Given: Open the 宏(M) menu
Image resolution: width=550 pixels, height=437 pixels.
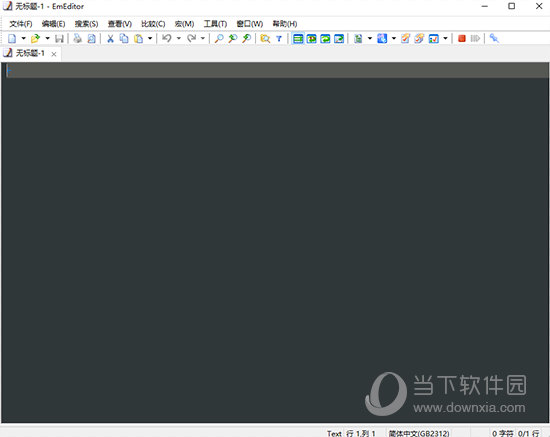Looking at the screenshot, I should click(184, 24).
